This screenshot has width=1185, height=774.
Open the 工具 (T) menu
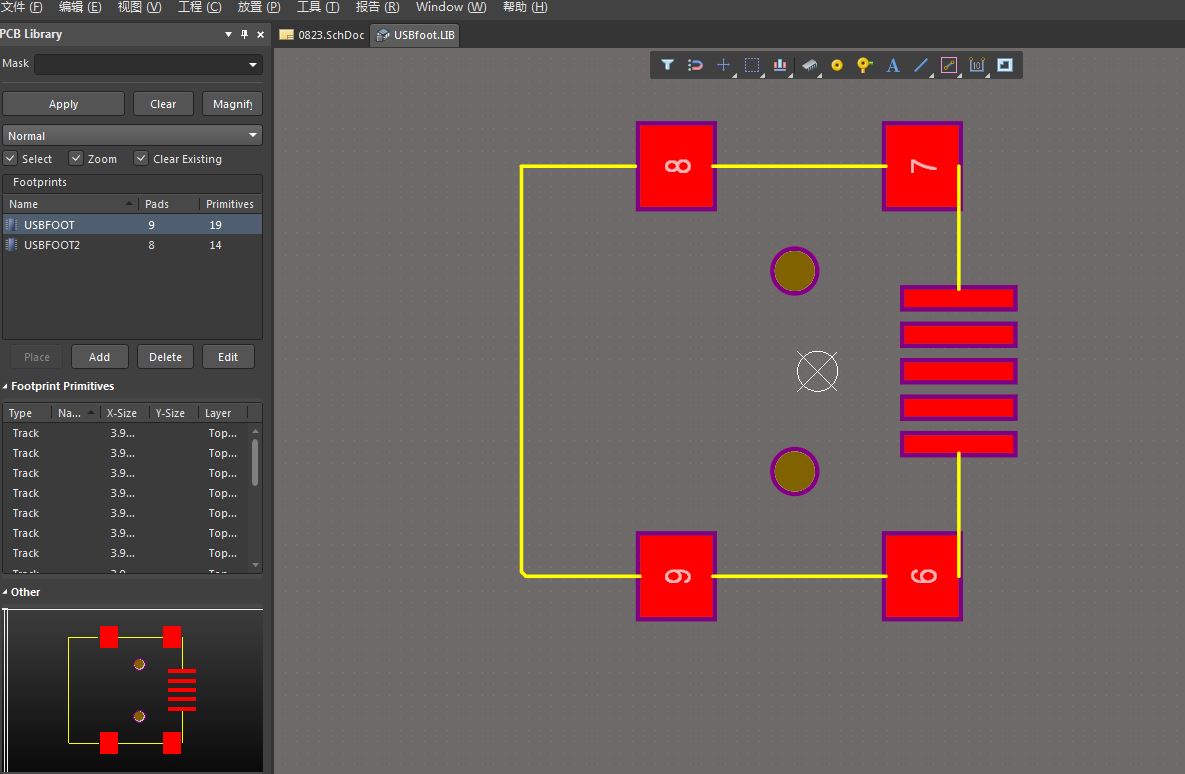pos(318,7)
